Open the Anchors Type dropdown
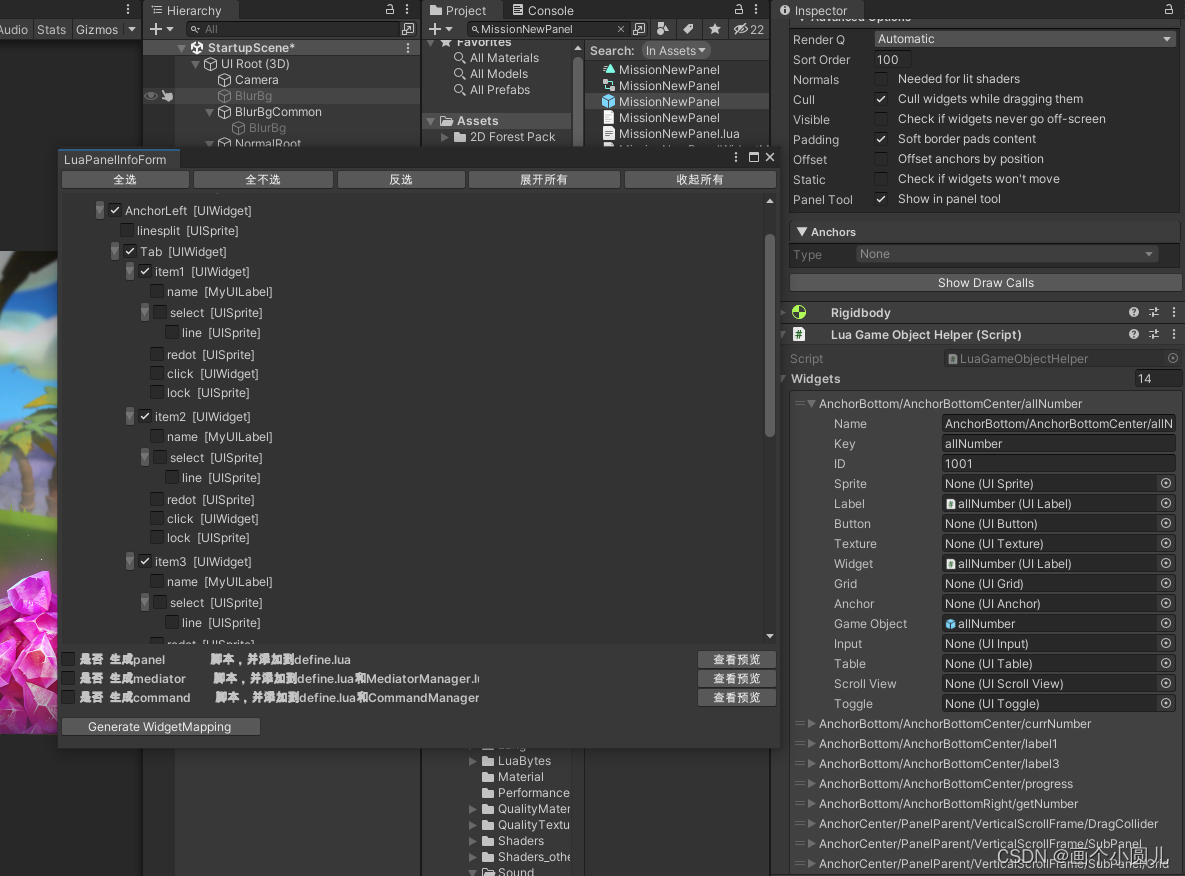The image size is (1185, 876). point(1004,254)
